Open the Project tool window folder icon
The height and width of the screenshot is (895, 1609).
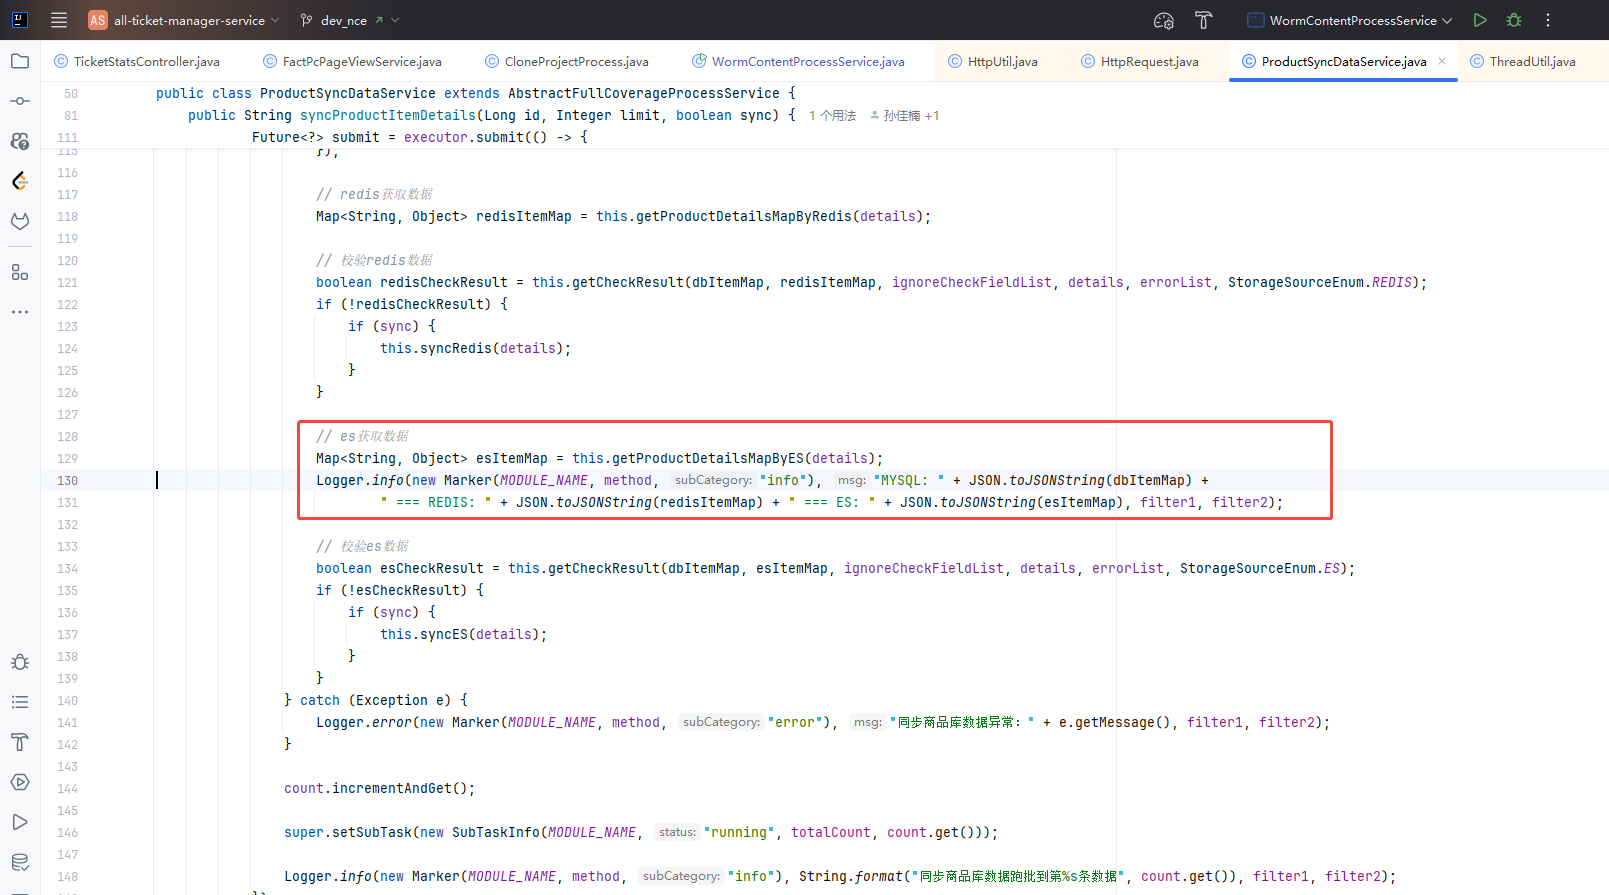[20, 61]
